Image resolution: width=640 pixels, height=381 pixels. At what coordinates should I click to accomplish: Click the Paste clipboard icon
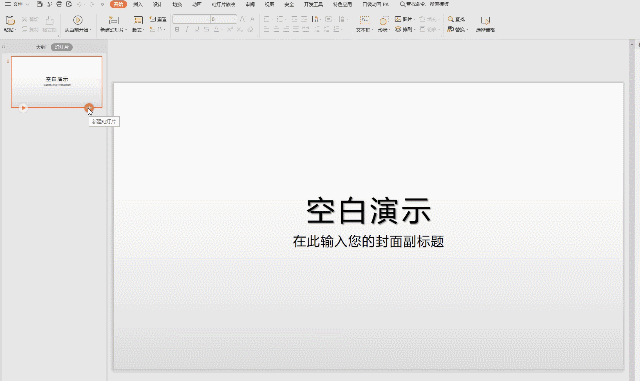(10, 20)
